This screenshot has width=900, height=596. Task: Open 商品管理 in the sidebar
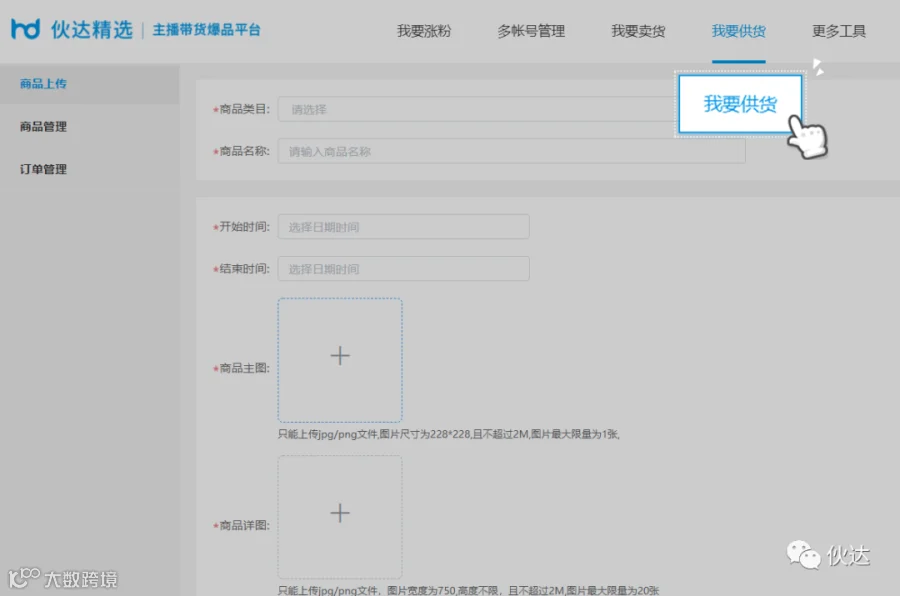click(x=43, y=126)
